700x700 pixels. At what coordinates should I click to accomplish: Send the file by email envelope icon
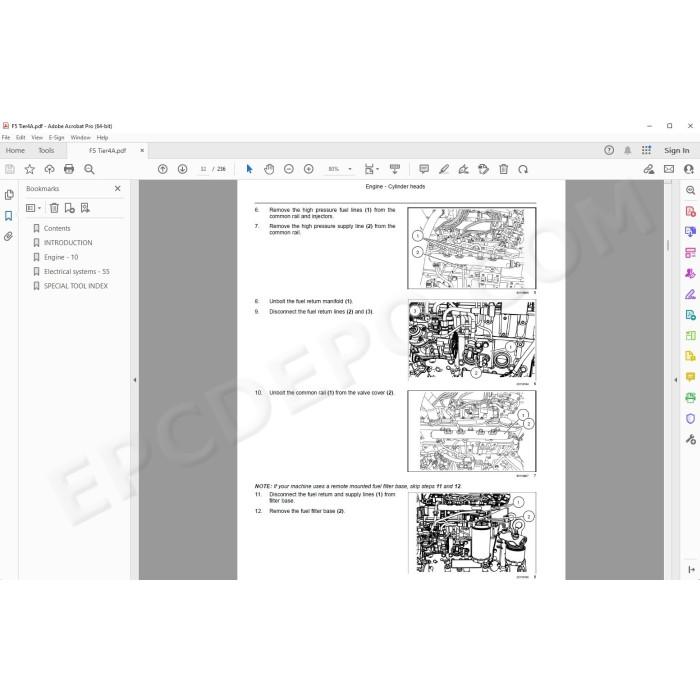(669, 169)
